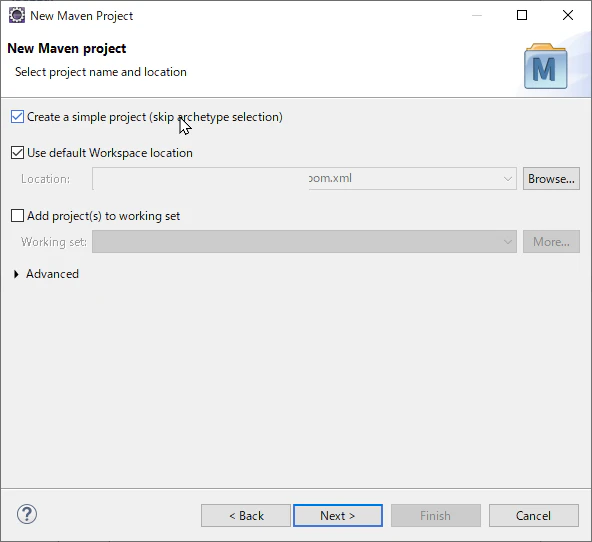Image resolution: width=592 pixels, height=542 pixels.
Task: Cancel the New Maven Project wizard
Action: [533, 516]
